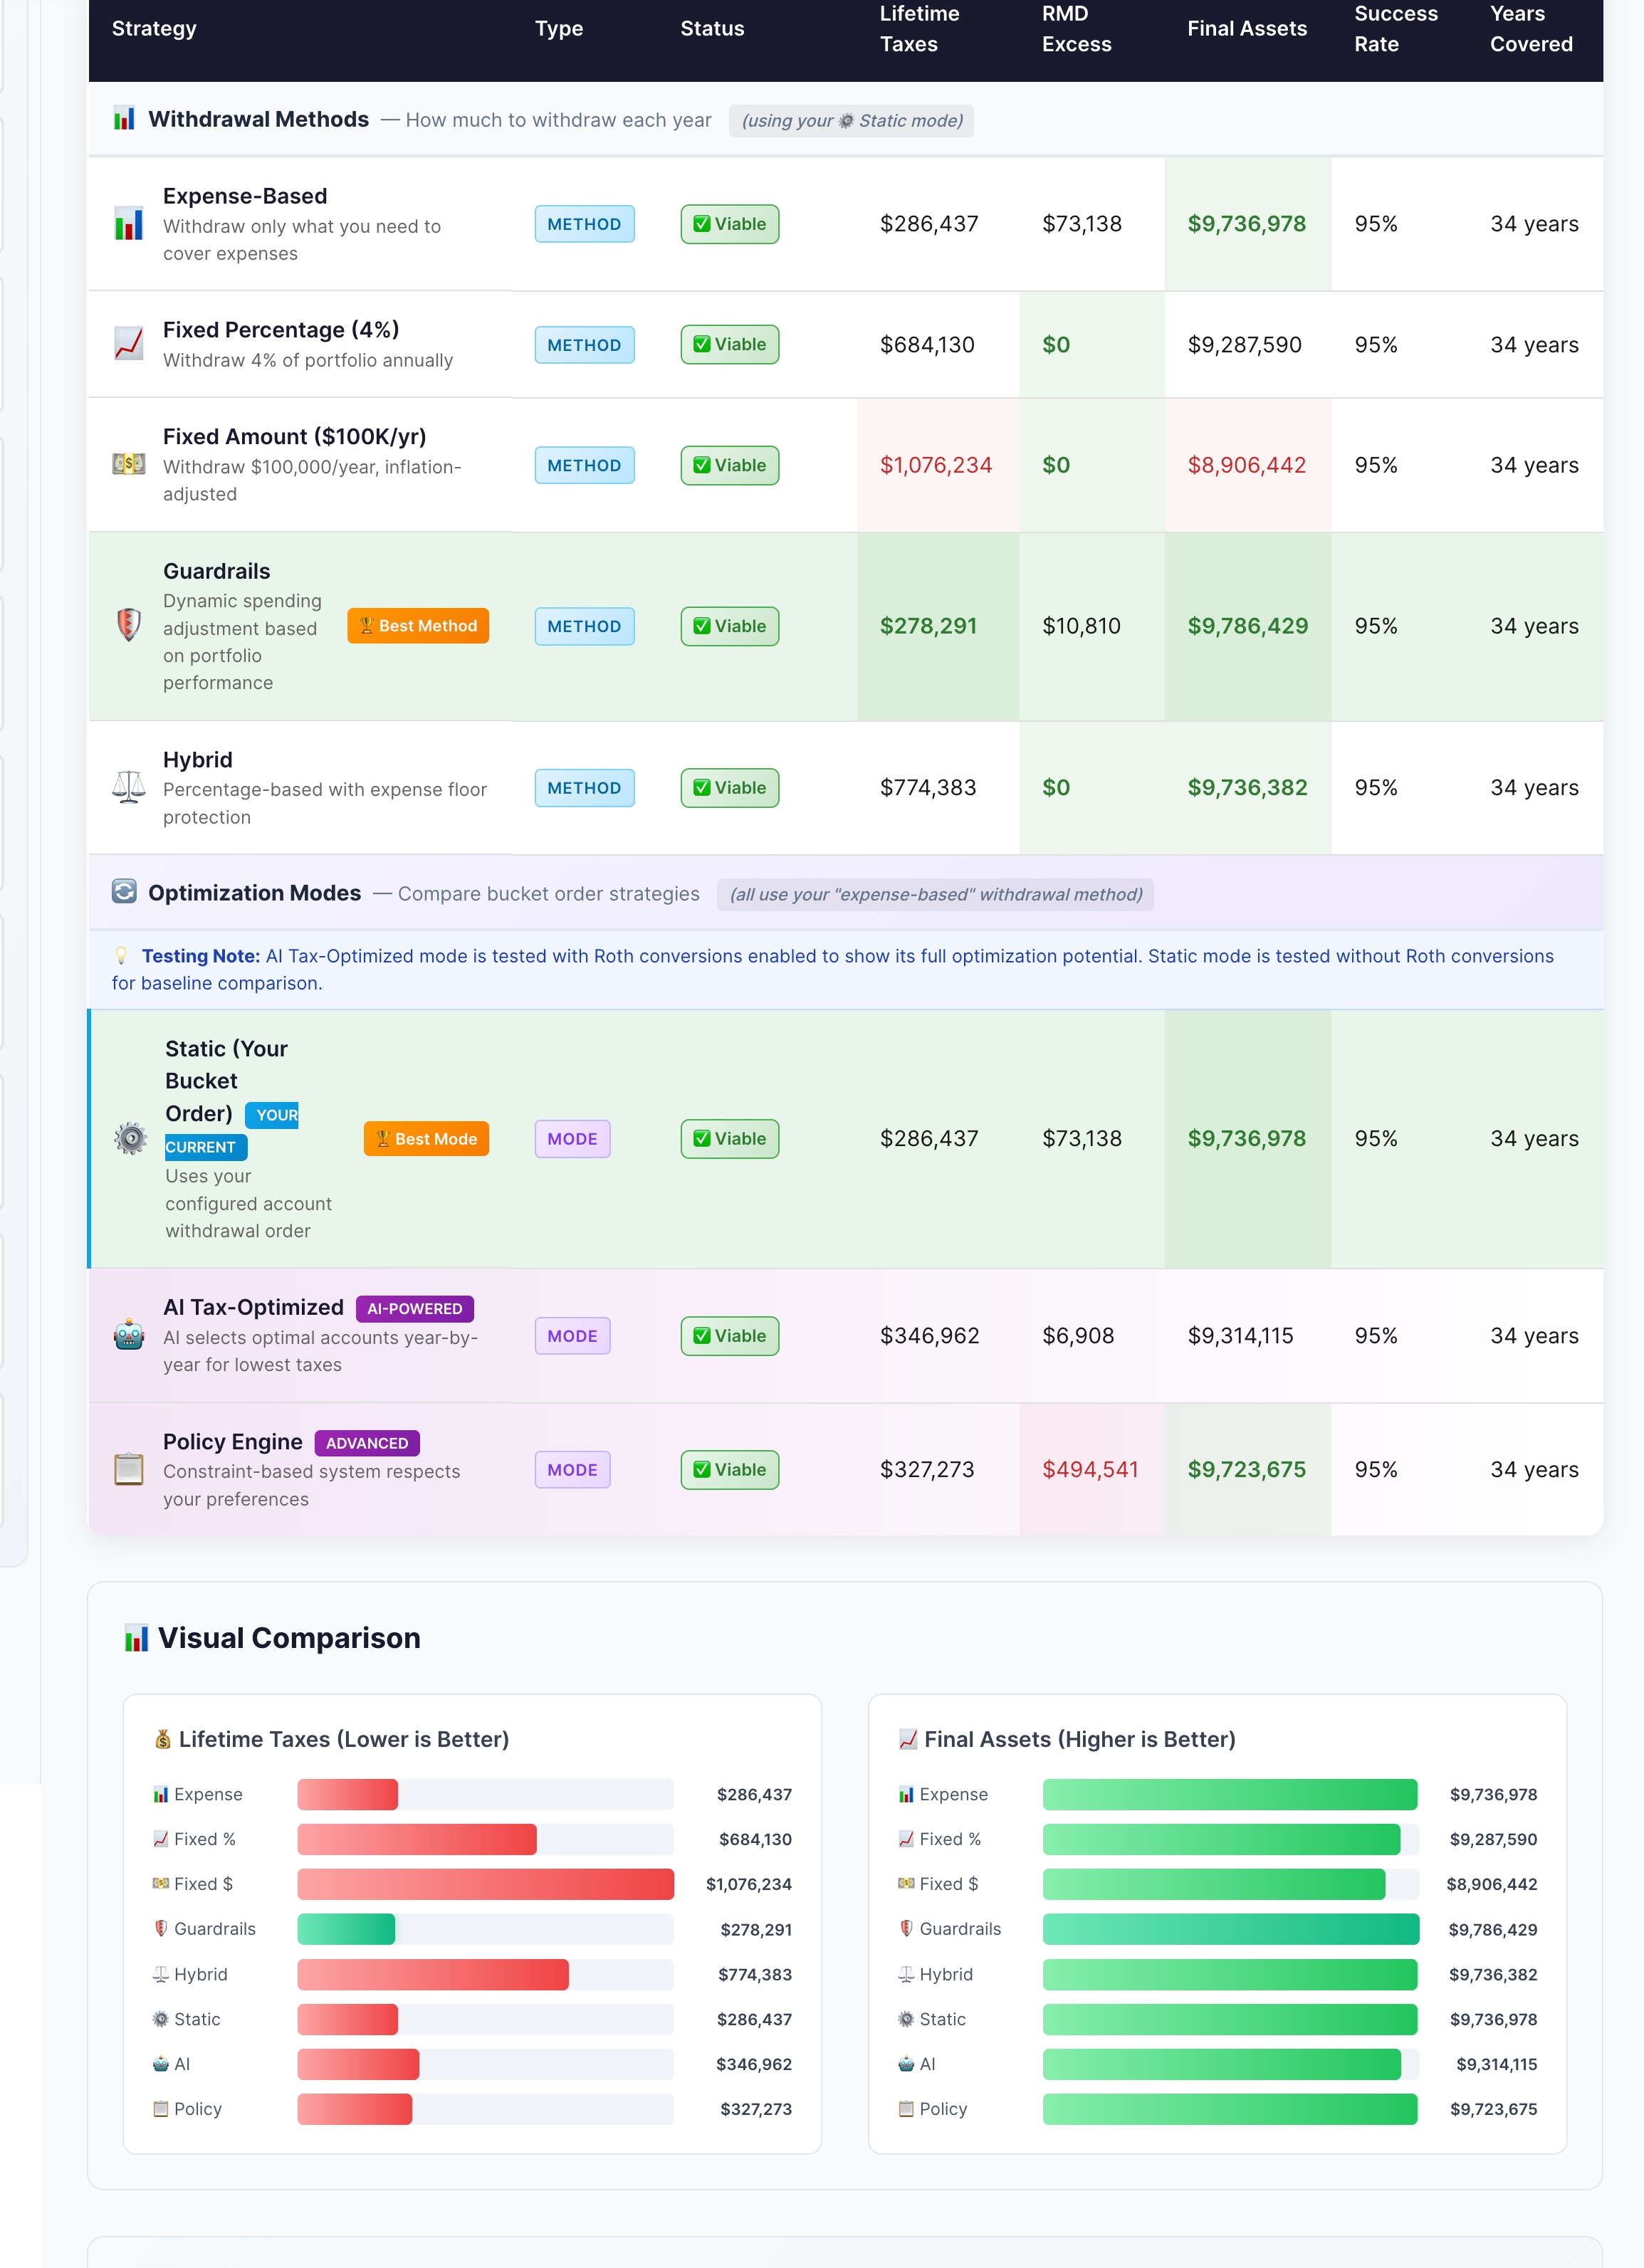Click the METHOD tag on Hybrid row
This screenshot has height=2268, width=1644.
point(584,787)
